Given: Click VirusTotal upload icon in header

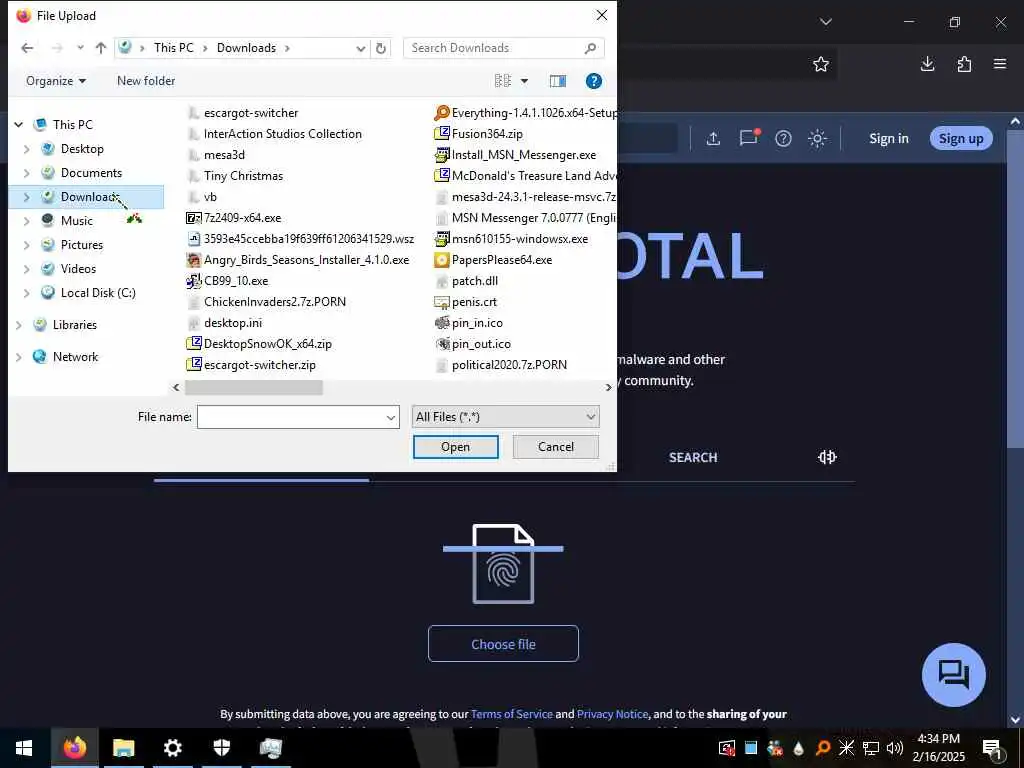Looking at the screenshot, I should [713, 138].
